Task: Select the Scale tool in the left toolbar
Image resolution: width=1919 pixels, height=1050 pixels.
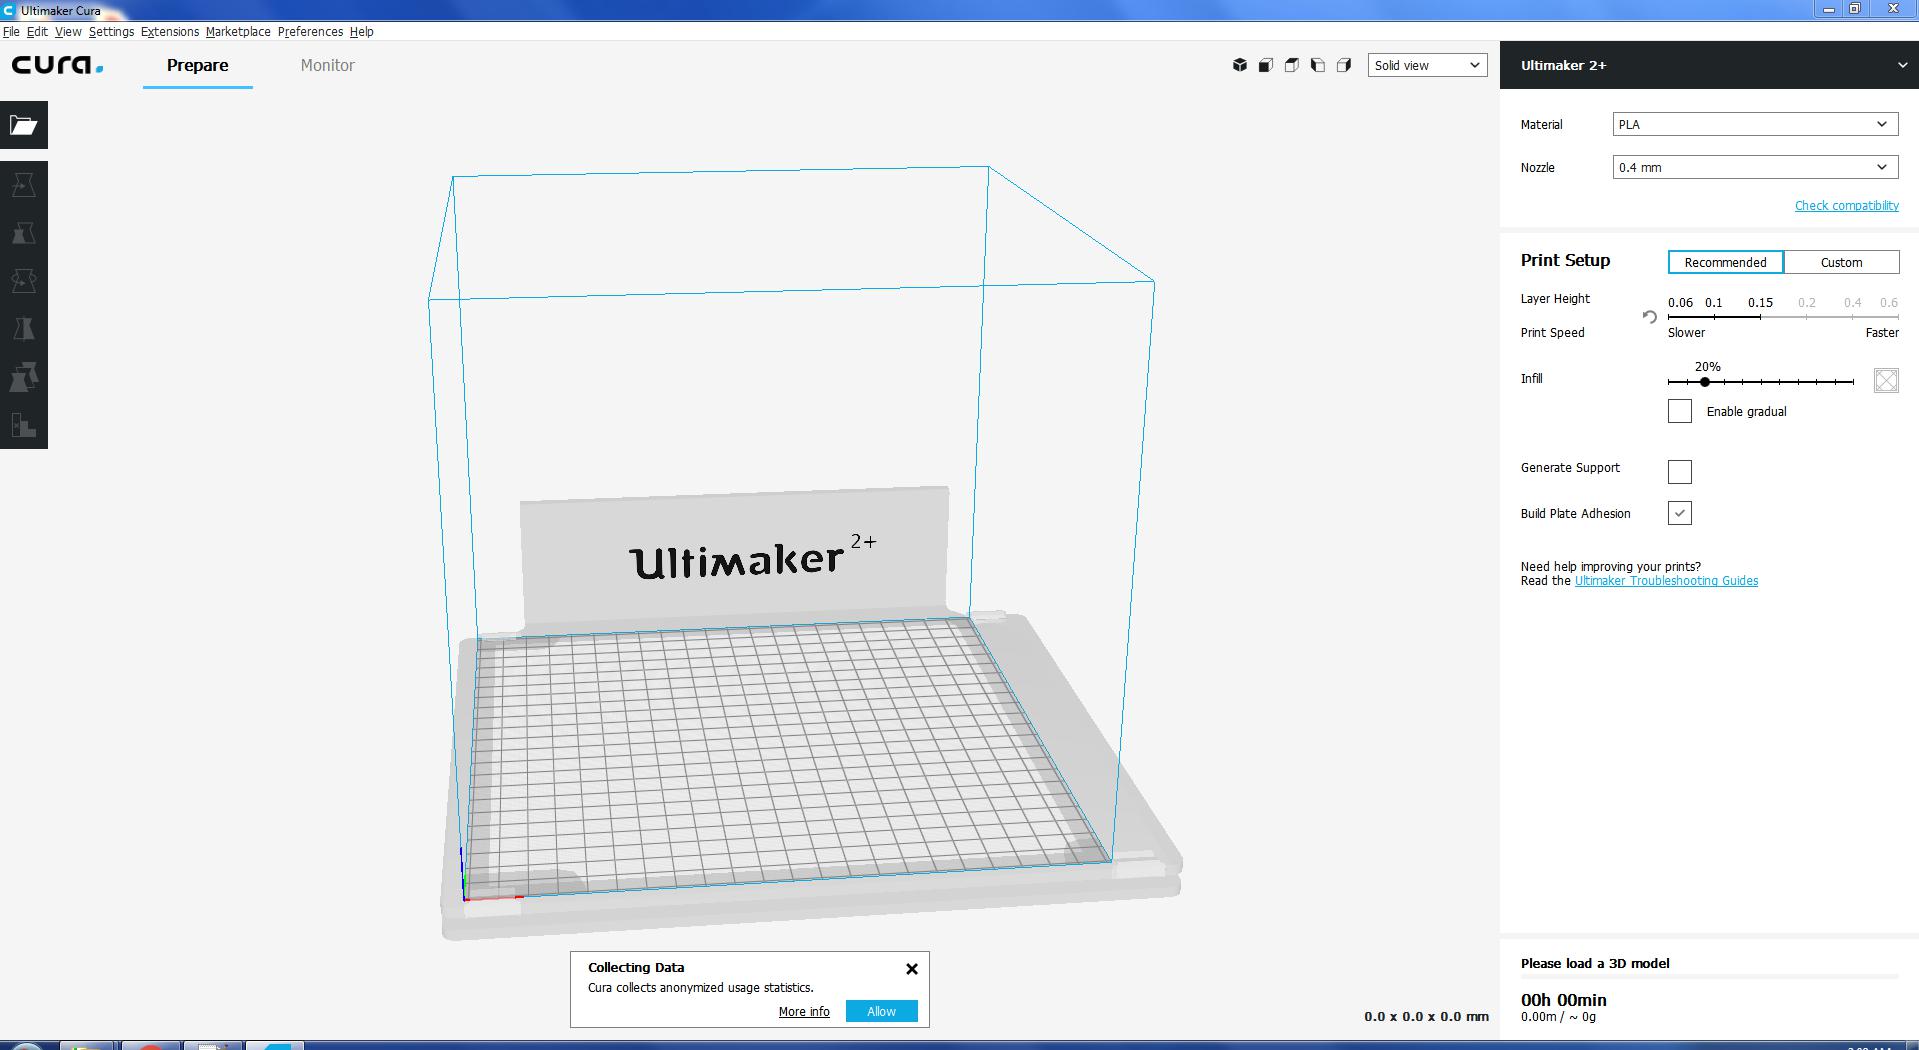Action: (24, 233)
